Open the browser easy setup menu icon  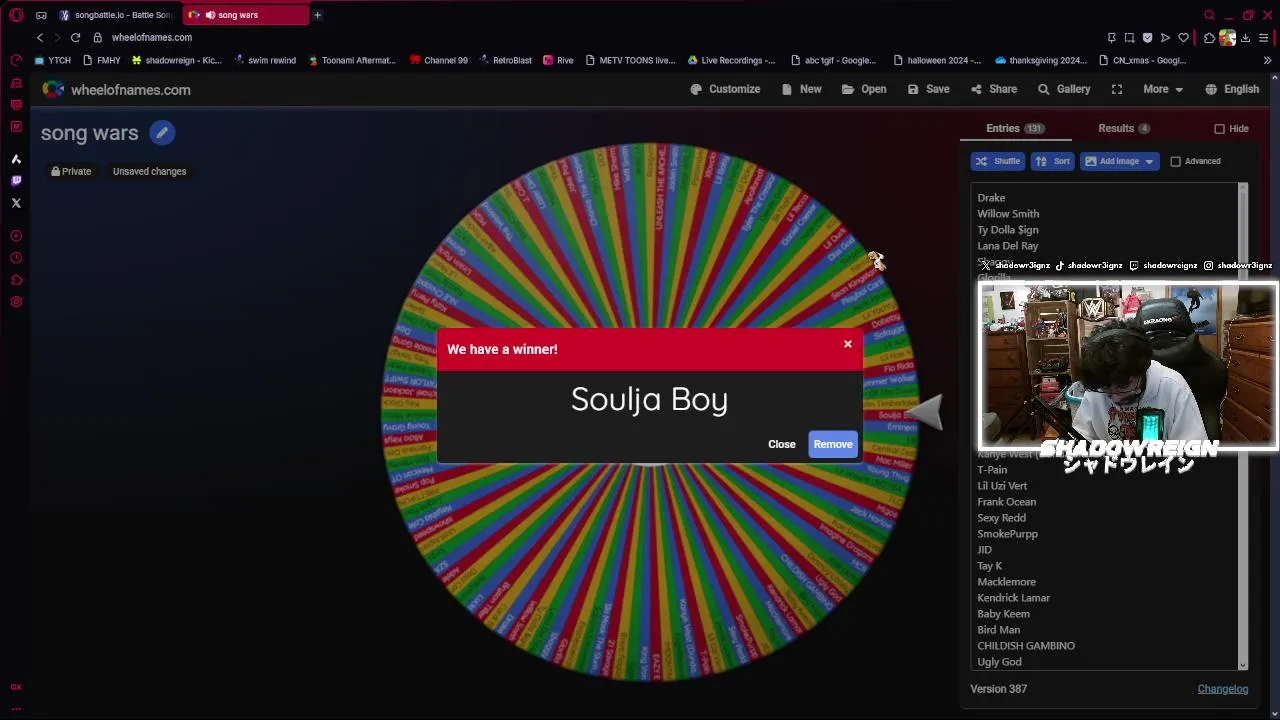coord(1264,38)
